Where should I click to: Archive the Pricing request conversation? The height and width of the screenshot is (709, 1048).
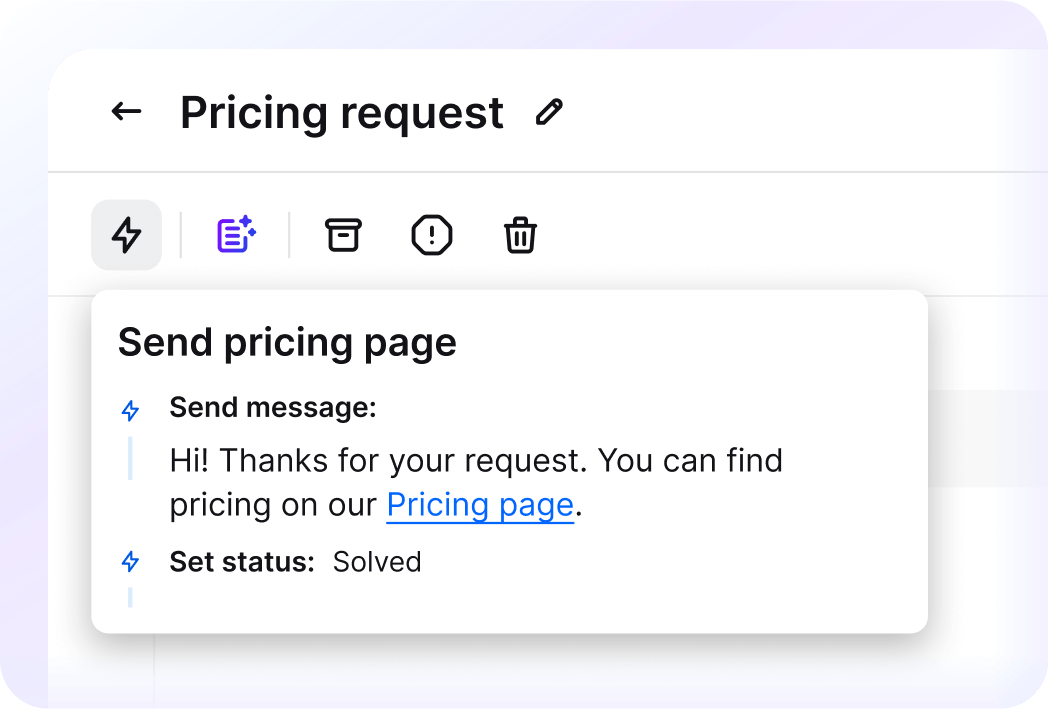pos(342,235)
